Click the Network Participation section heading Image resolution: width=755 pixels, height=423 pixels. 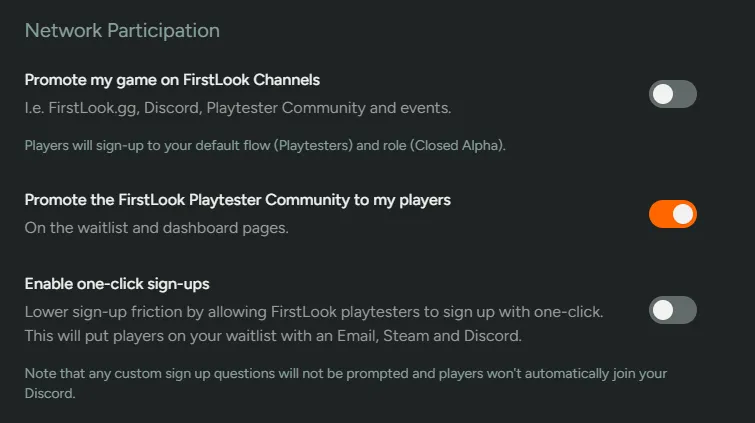122,31
